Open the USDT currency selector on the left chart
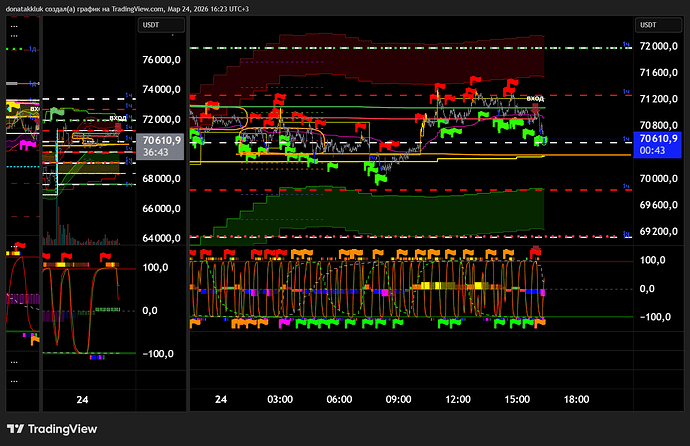The height and width of the screenshot is (446, 690). (x=151, y=24)
